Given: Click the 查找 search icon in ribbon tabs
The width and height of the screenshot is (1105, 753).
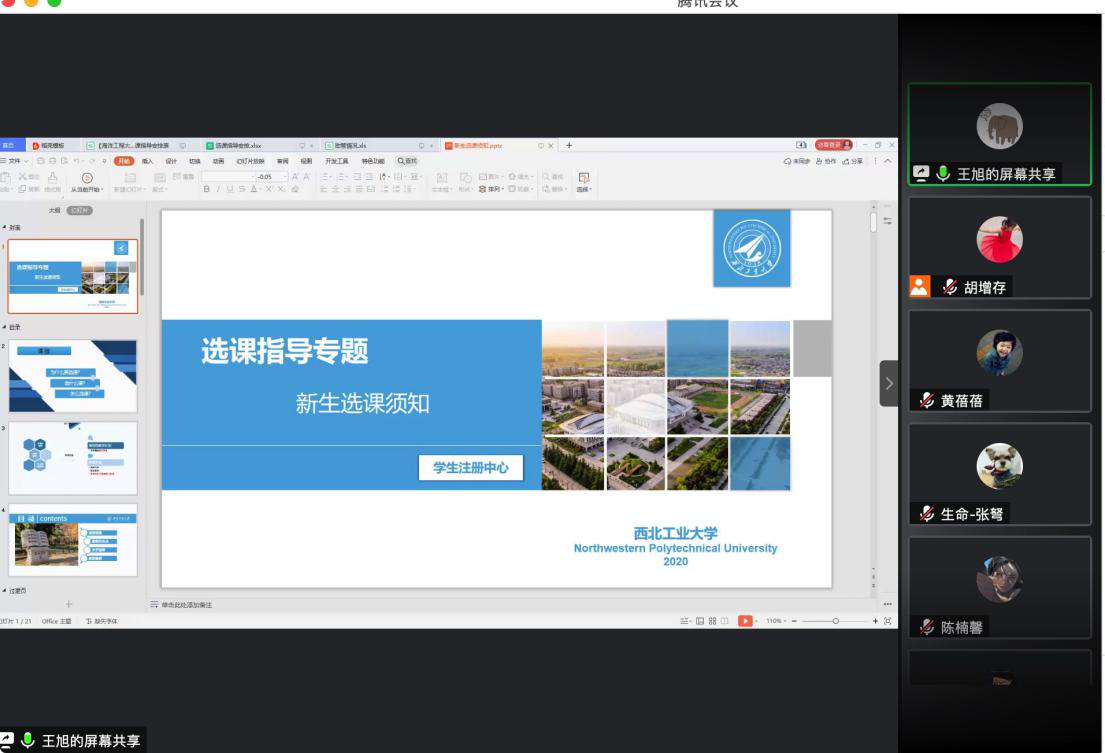Looking at the screenshot, I should point(406,161).
